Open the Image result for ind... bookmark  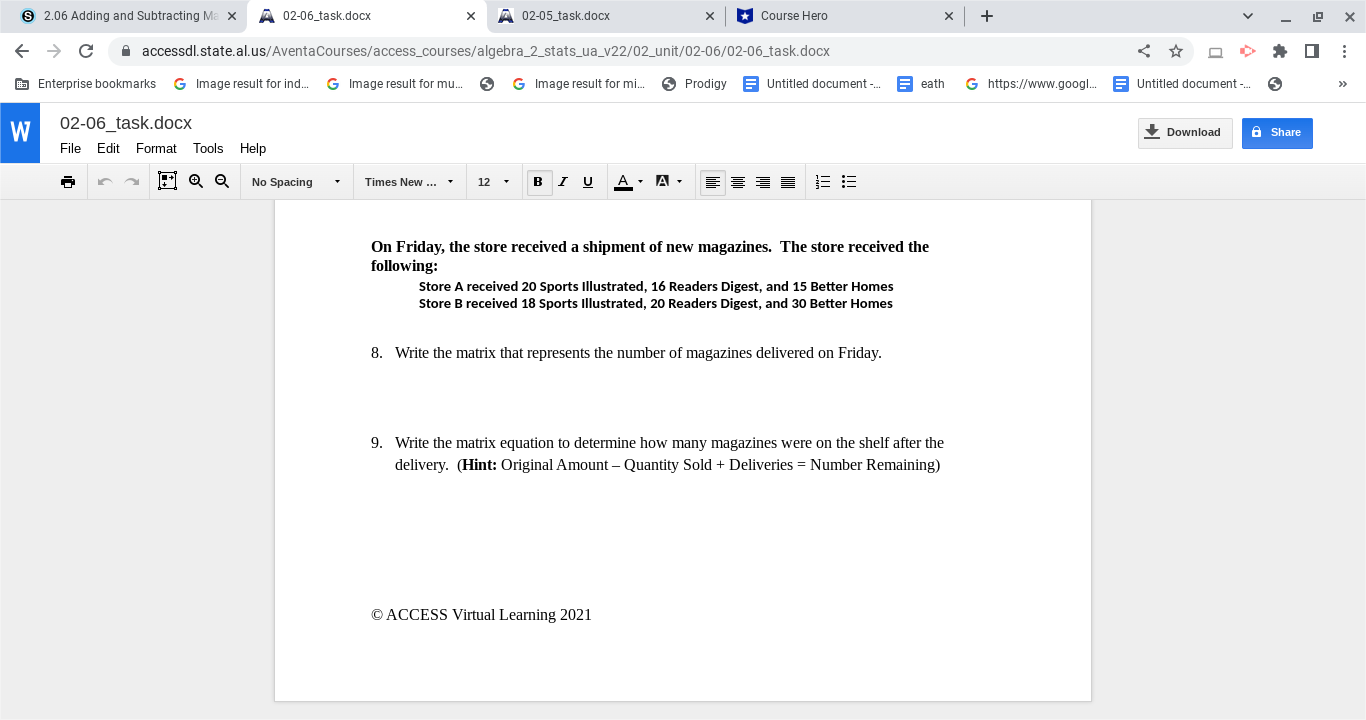coord(241,84)
